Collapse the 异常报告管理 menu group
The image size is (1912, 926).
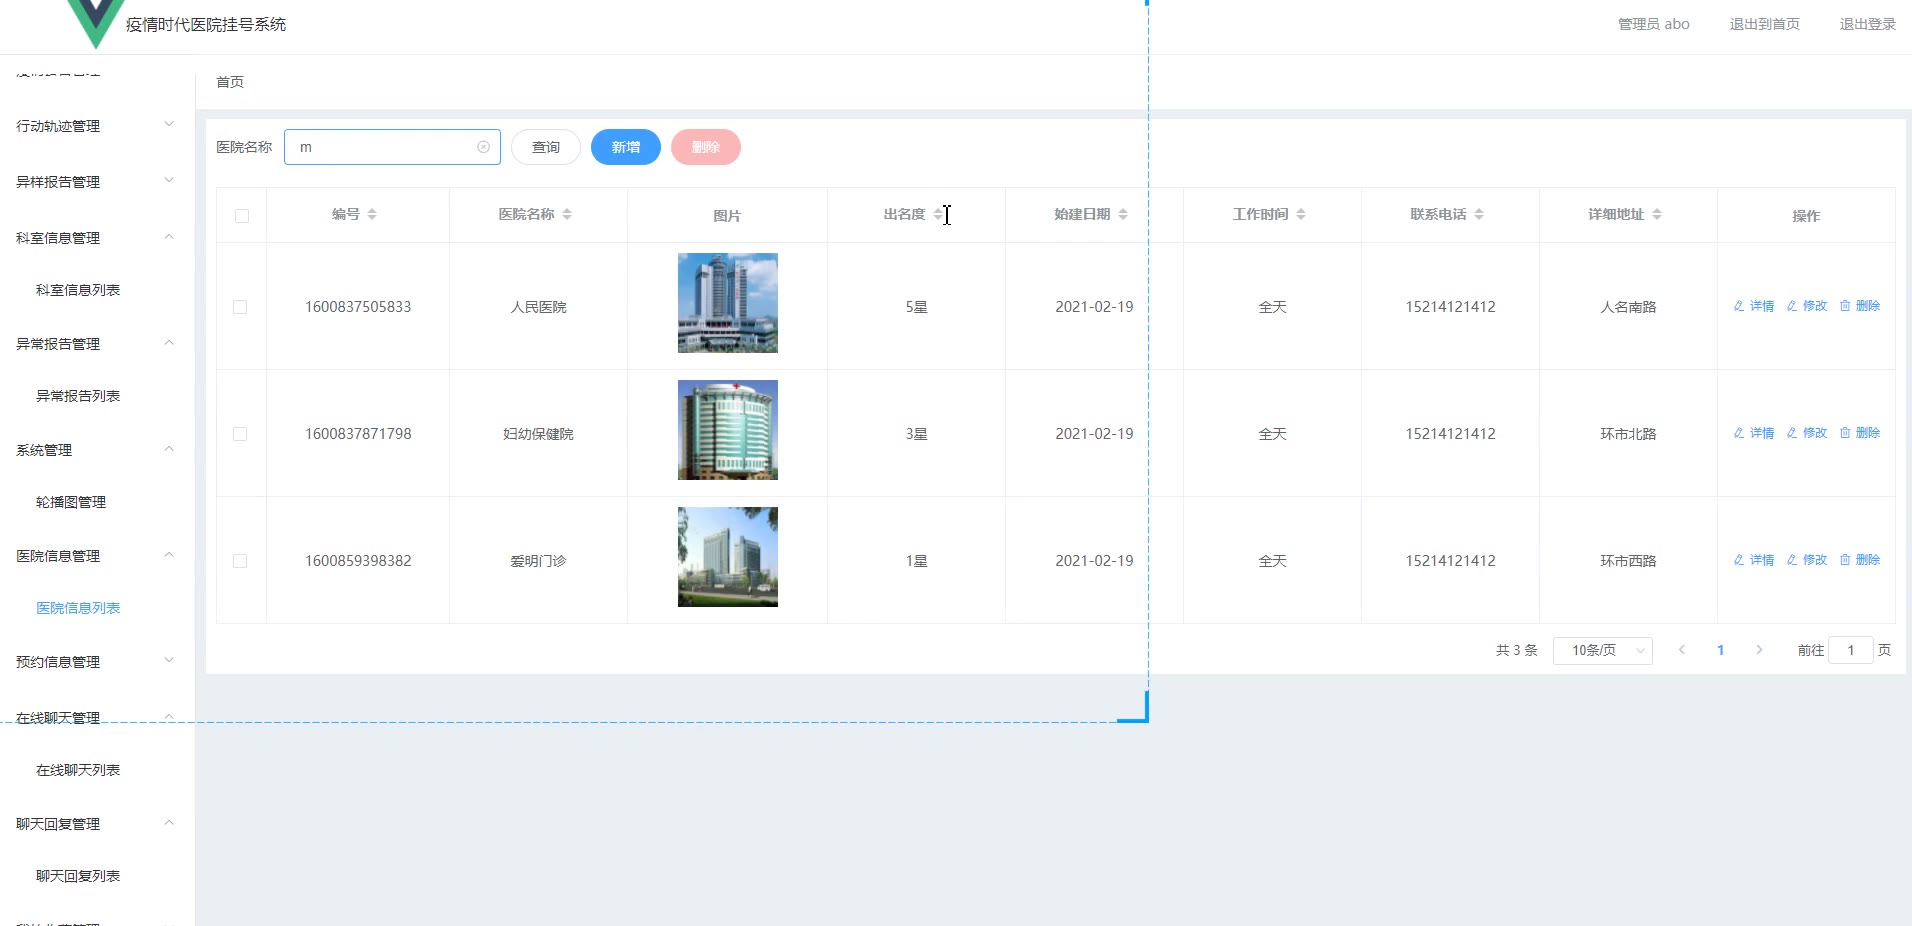coord(97,344)
